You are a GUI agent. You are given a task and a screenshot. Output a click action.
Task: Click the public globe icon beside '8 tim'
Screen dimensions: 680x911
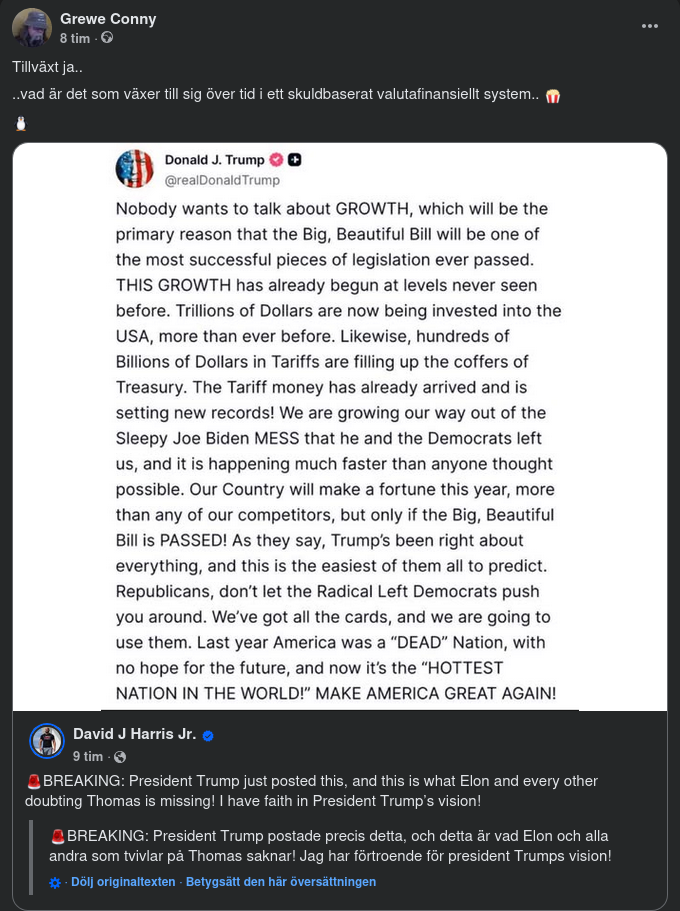[x=107, y=38]
